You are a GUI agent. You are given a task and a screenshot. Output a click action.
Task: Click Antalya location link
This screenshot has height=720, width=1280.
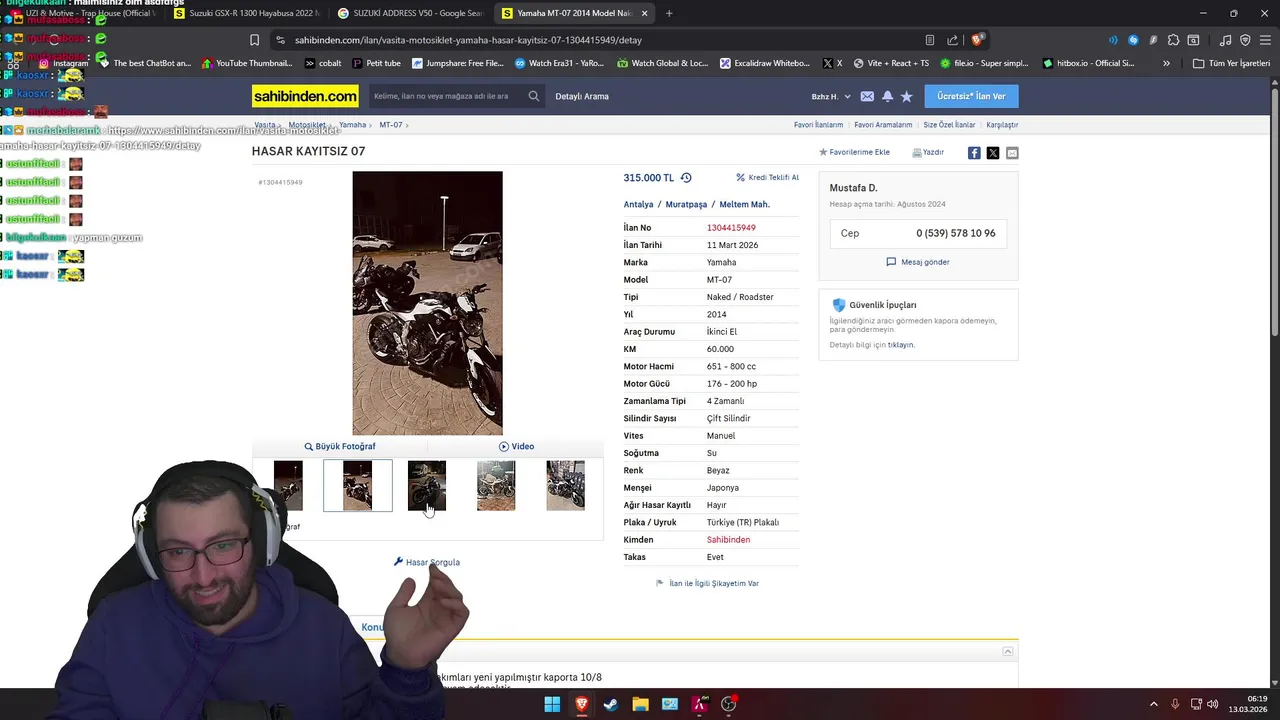(x=638, y=204)
